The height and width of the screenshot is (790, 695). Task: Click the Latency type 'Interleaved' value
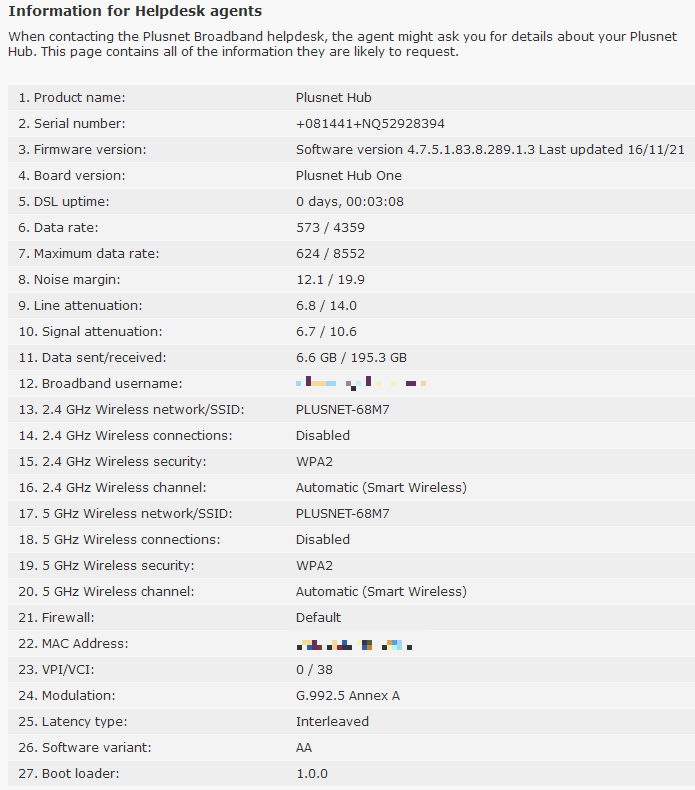332,722
